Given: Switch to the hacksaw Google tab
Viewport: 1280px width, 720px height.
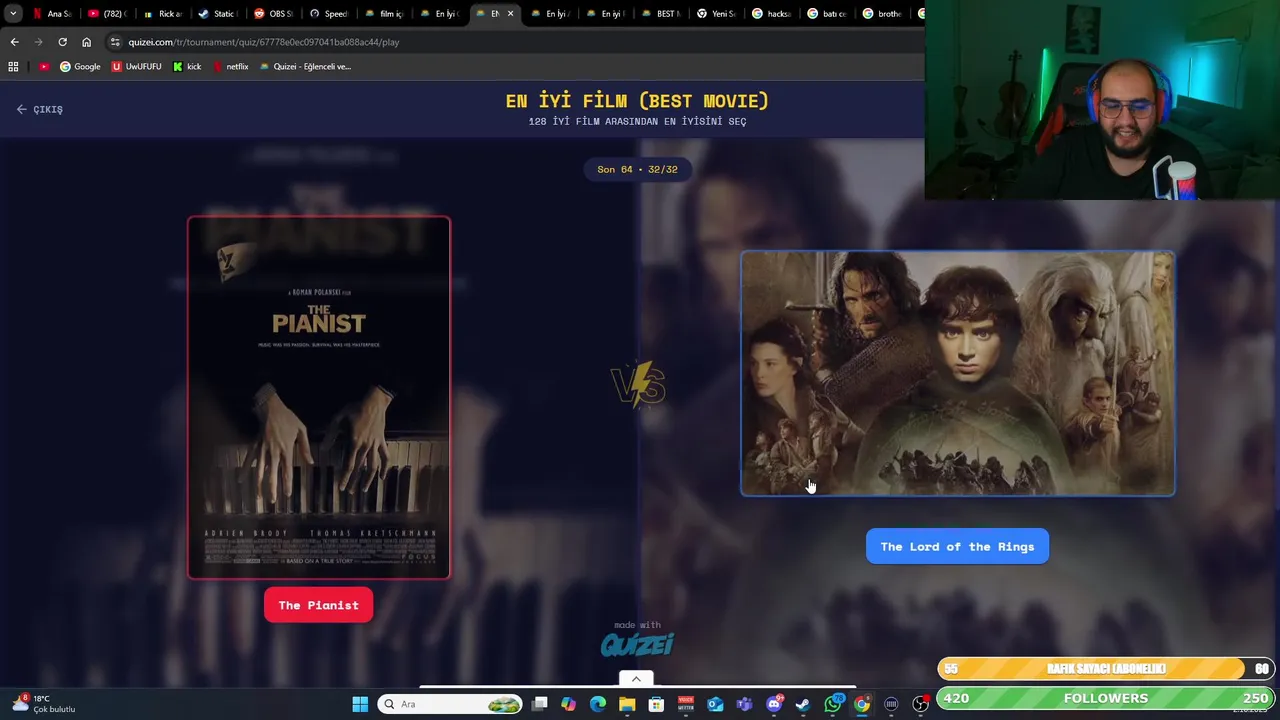Looking at the screenshot, I should [770, 14].
